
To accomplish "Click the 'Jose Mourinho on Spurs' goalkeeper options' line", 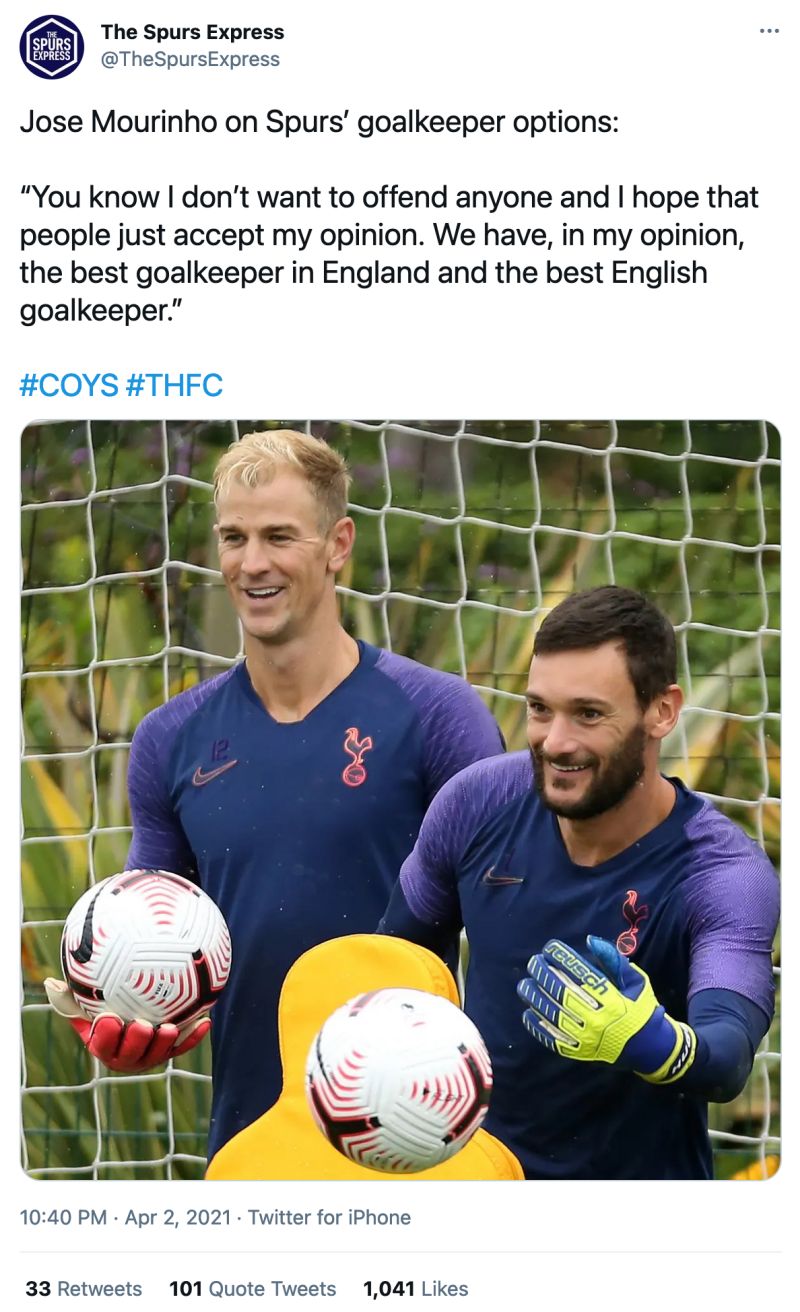I will click(x=319, y=123).
